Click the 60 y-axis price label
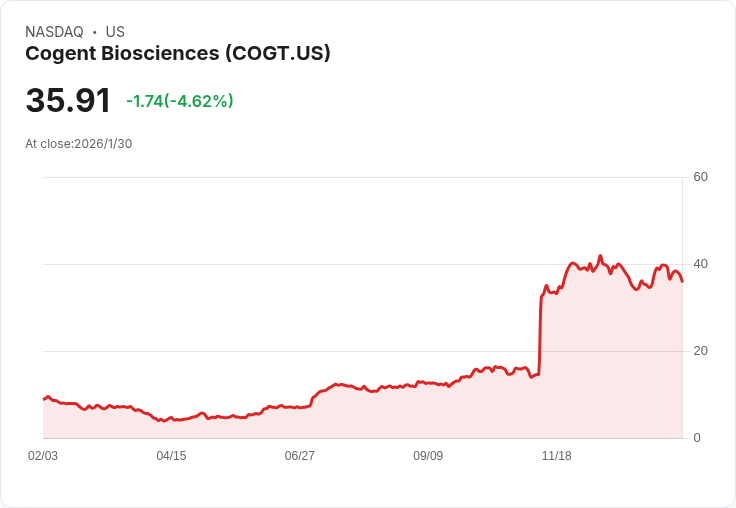Screen dimensions: 736x508 pyautogui.click(x=701, y=178)
